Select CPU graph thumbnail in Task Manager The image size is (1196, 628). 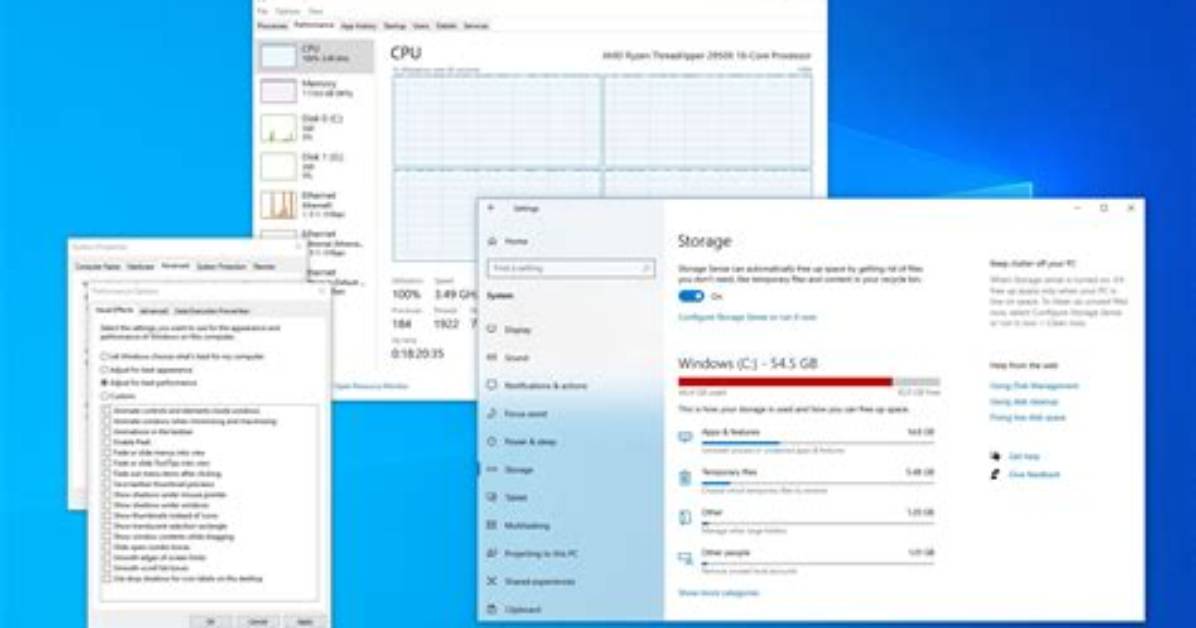click(x=278, y=56)
